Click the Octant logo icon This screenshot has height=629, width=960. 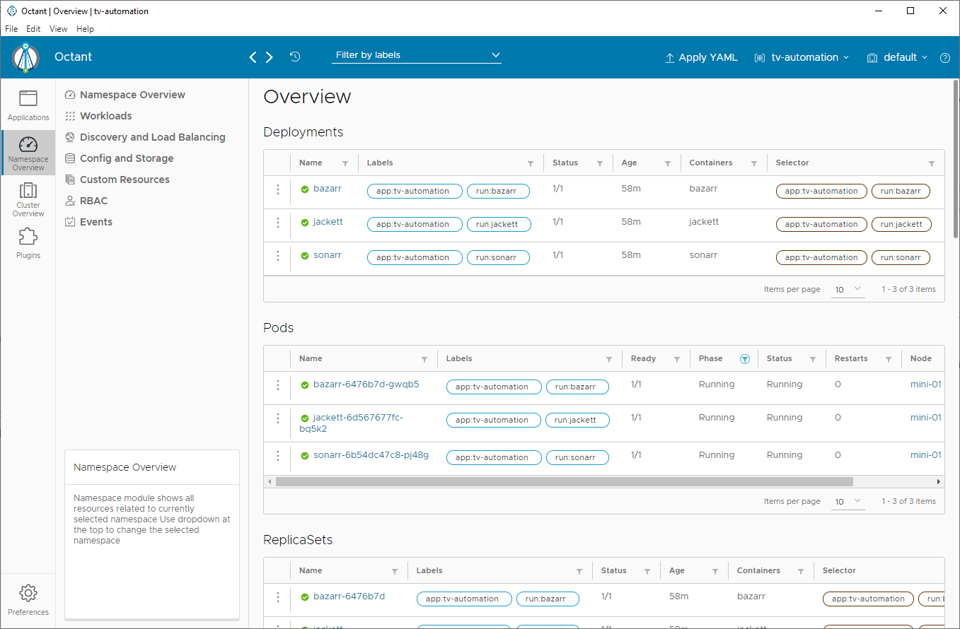tap(26, 58)
